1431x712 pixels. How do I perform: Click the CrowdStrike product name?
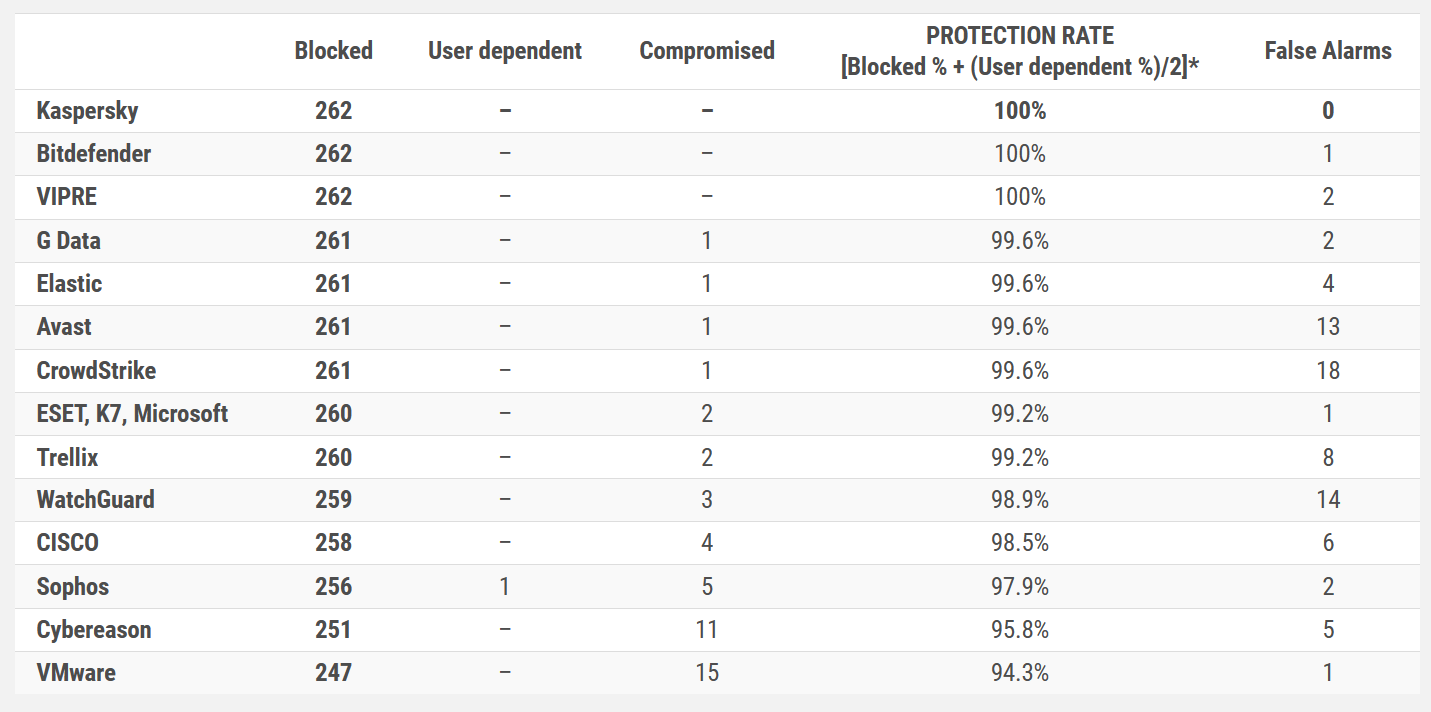96,371
